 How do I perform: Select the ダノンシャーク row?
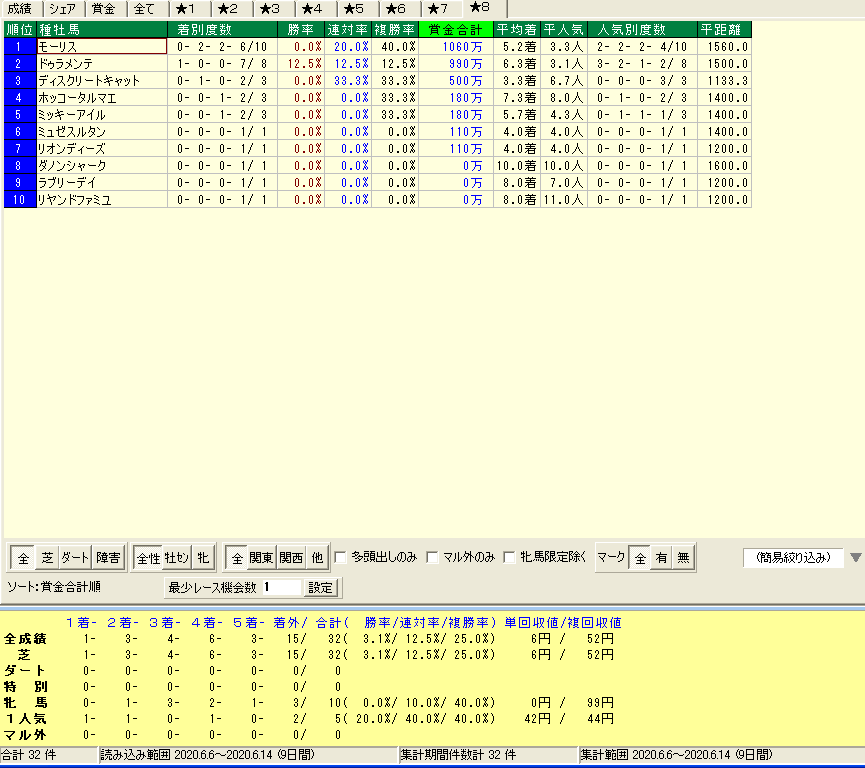[x=377, y=166]
